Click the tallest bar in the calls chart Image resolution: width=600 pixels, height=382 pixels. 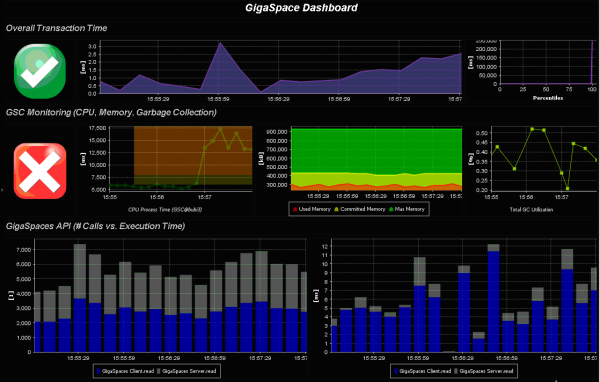click(x=80, y=298)
